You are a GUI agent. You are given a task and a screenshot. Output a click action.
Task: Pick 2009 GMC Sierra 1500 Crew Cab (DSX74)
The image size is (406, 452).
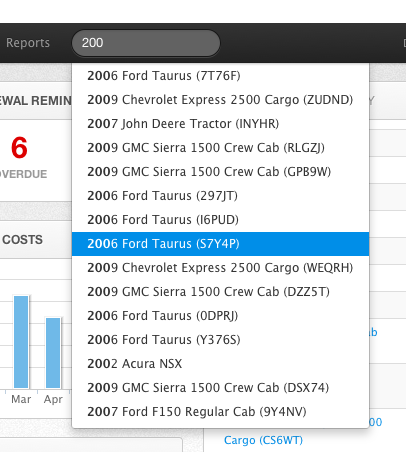(220, 388)
